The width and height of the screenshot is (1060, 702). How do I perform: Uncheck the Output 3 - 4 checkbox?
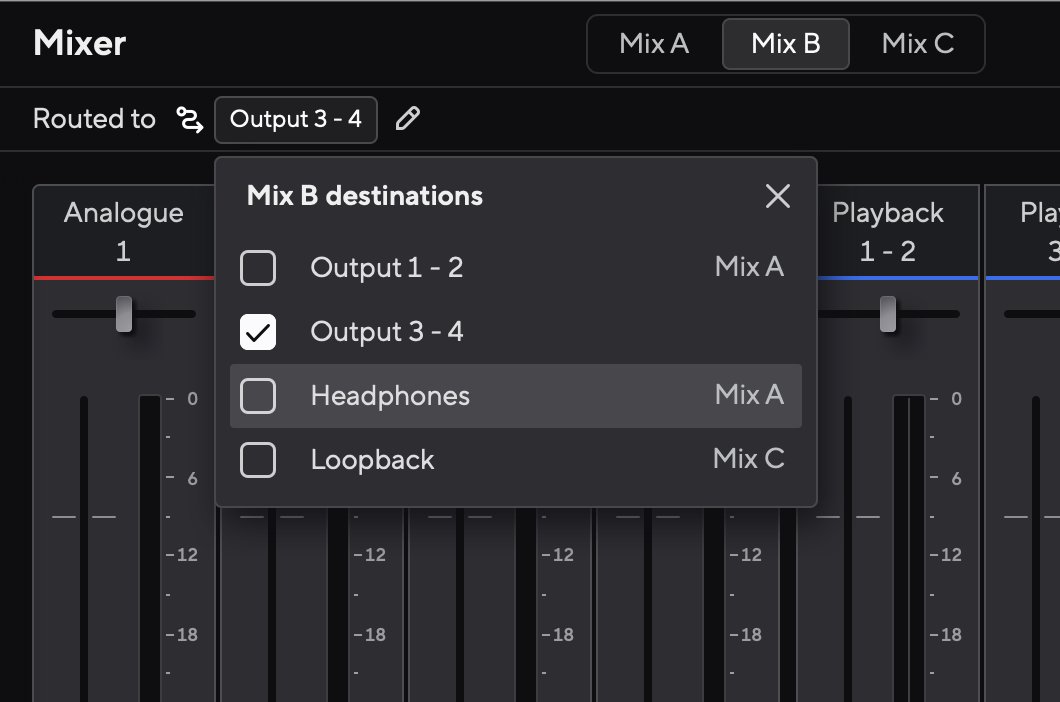[258, 332]
